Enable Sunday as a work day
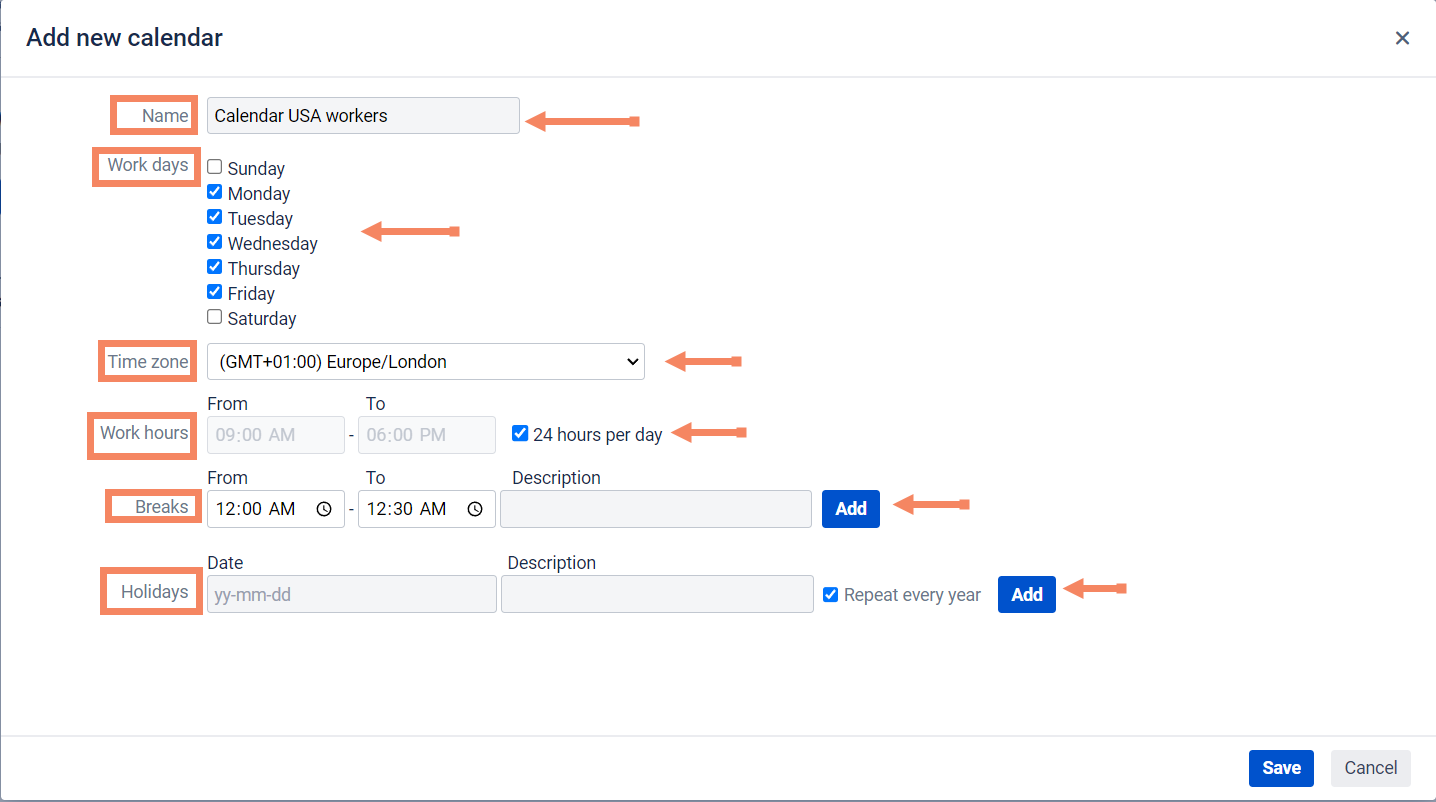The width and height of the screenshot is (1436, 802). point(215,167)
